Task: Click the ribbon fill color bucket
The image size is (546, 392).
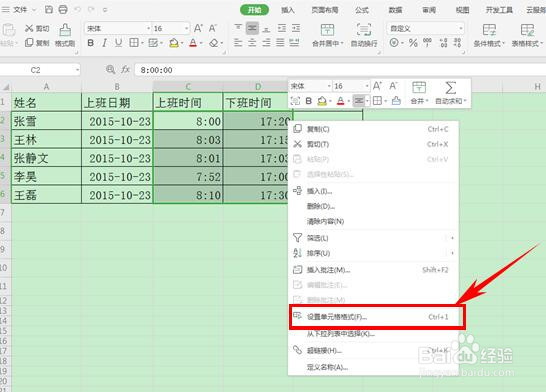Action: 174,43
